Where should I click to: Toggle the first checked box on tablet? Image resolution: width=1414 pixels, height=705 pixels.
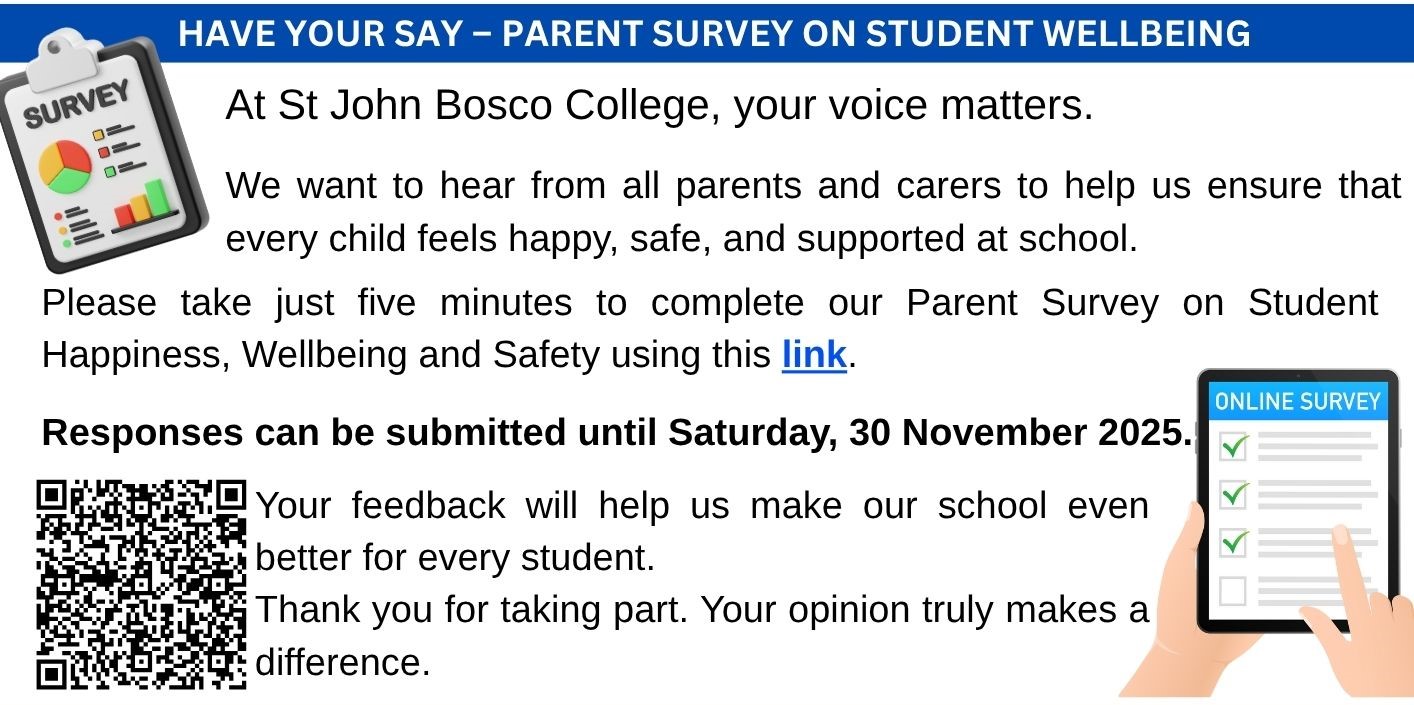[x=1234, y=447]
